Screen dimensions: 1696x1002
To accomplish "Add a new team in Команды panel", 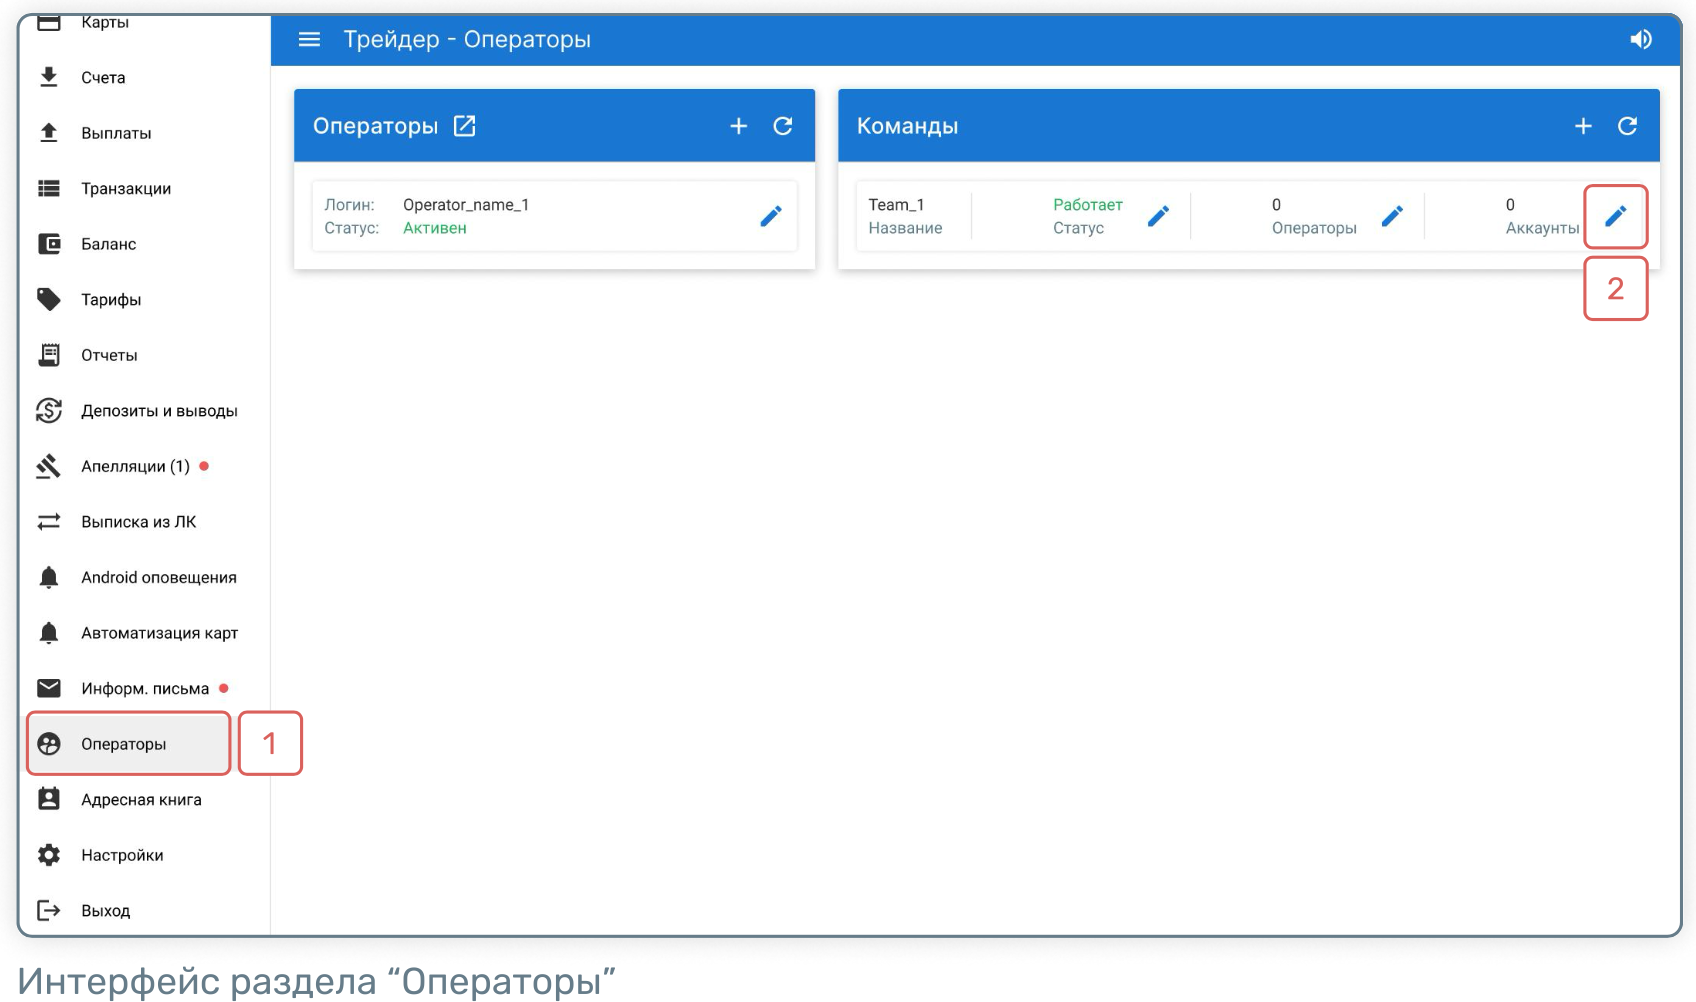I will pyautogui.click(x=1583, y=126).
